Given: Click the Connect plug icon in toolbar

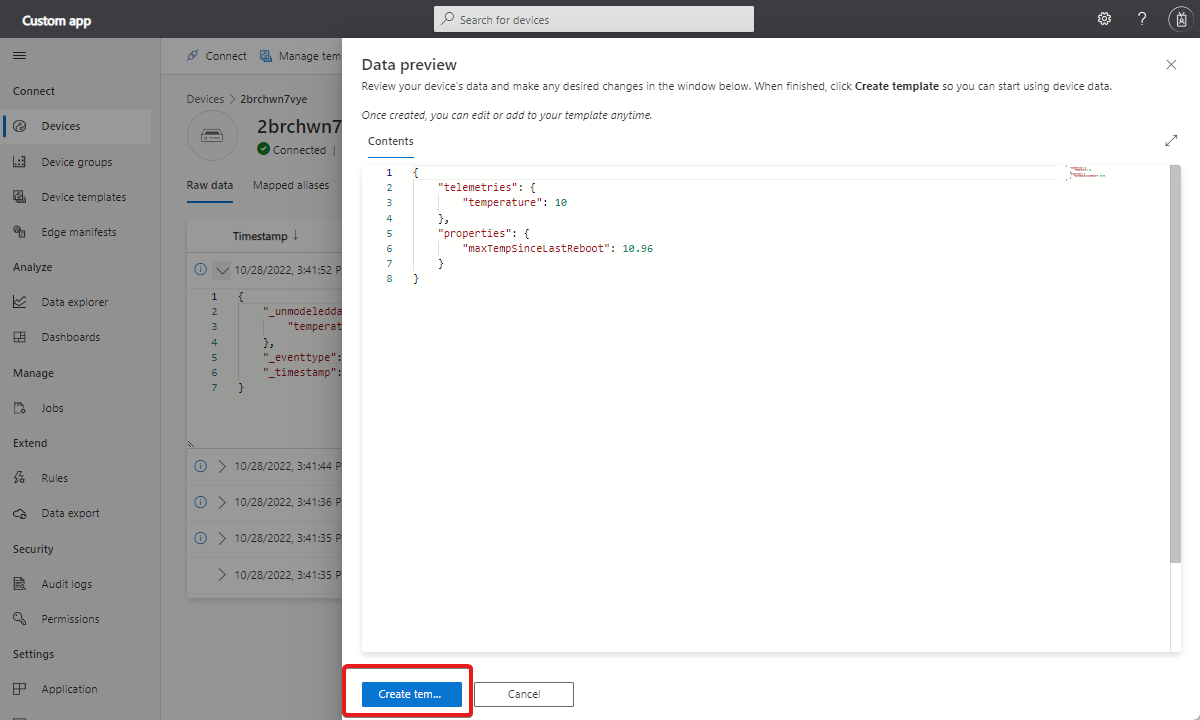Looking at the screenshot, I should (193, 56).
